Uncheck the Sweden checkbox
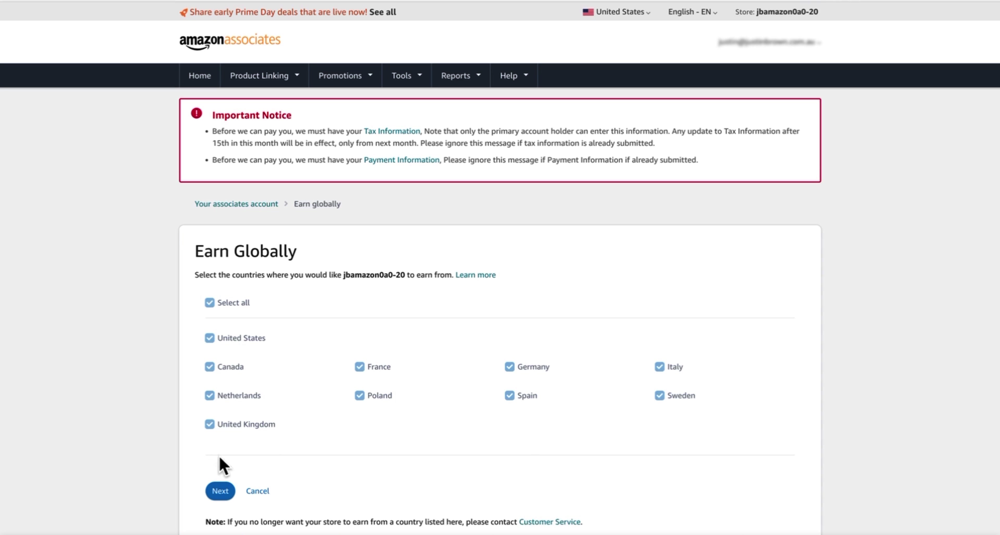Image resolution: width=1000 pixels, height=535 pixels. [659, 395]
